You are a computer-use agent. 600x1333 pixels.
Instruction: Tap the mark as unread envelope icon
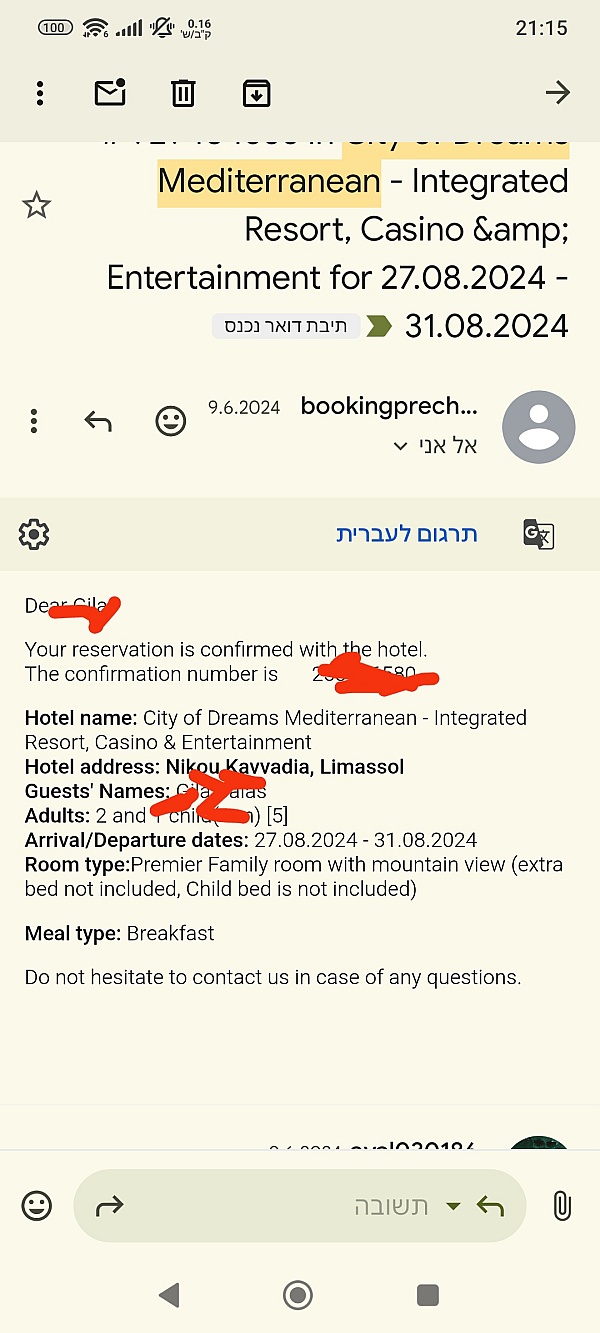pos(110,93)
